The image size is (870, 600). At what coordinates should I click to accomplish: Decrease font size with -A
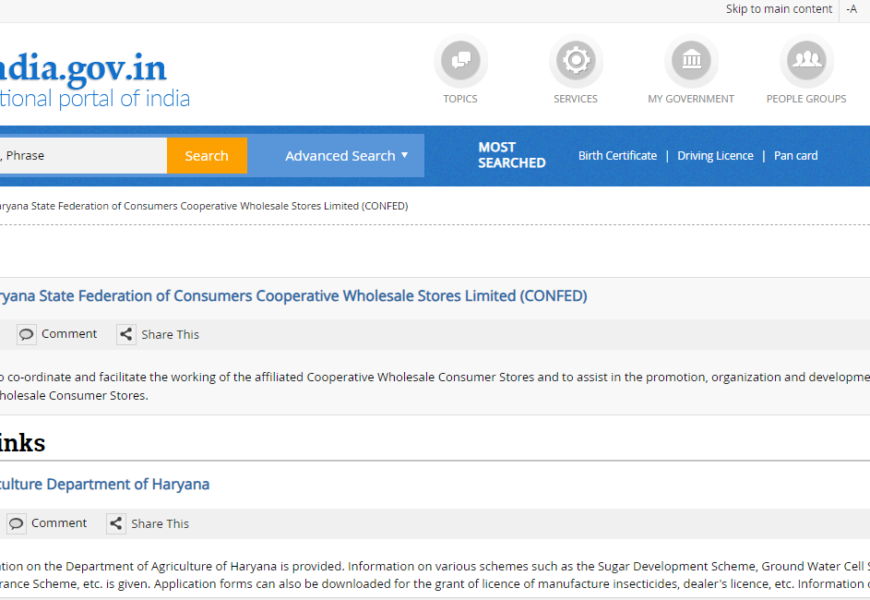(x=851, y=9)
